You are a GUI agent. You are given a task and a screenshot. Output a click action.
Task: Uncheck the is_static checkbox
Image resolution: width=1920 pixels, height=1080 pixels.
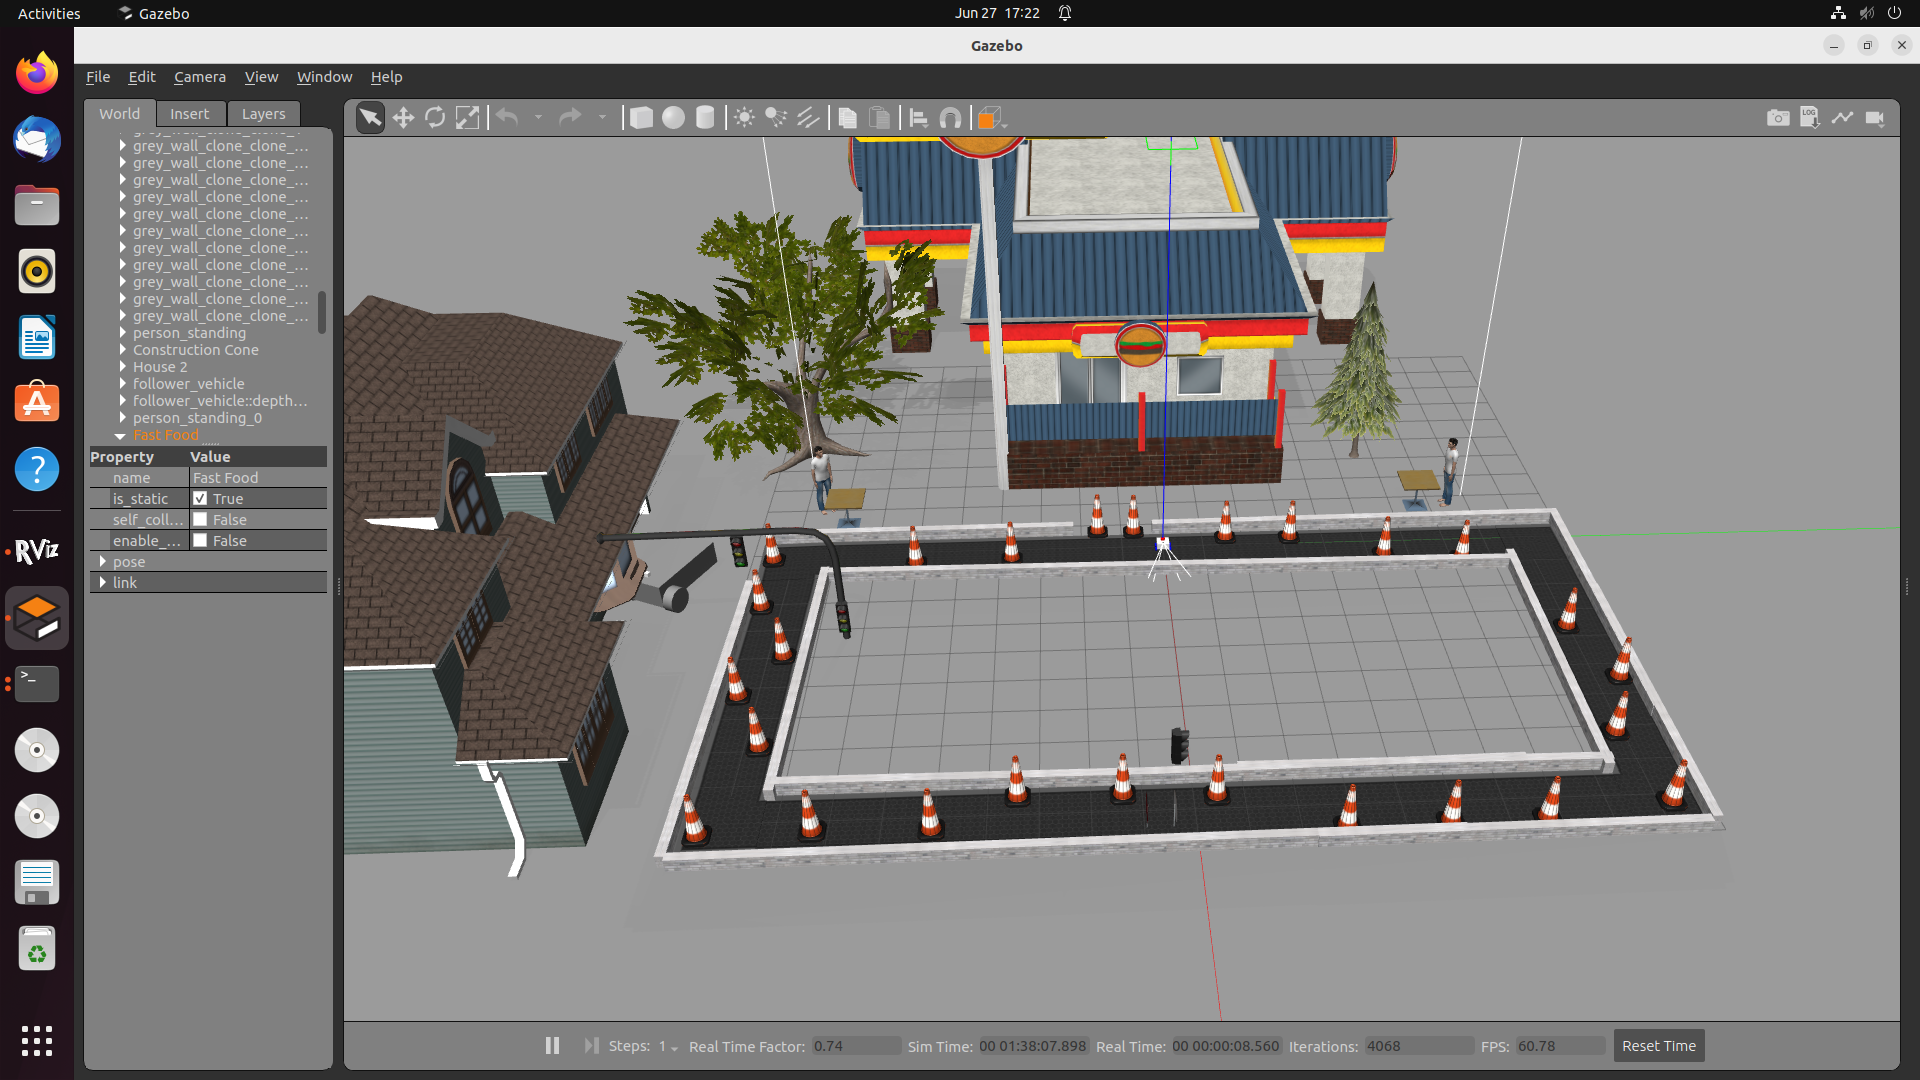201,498
